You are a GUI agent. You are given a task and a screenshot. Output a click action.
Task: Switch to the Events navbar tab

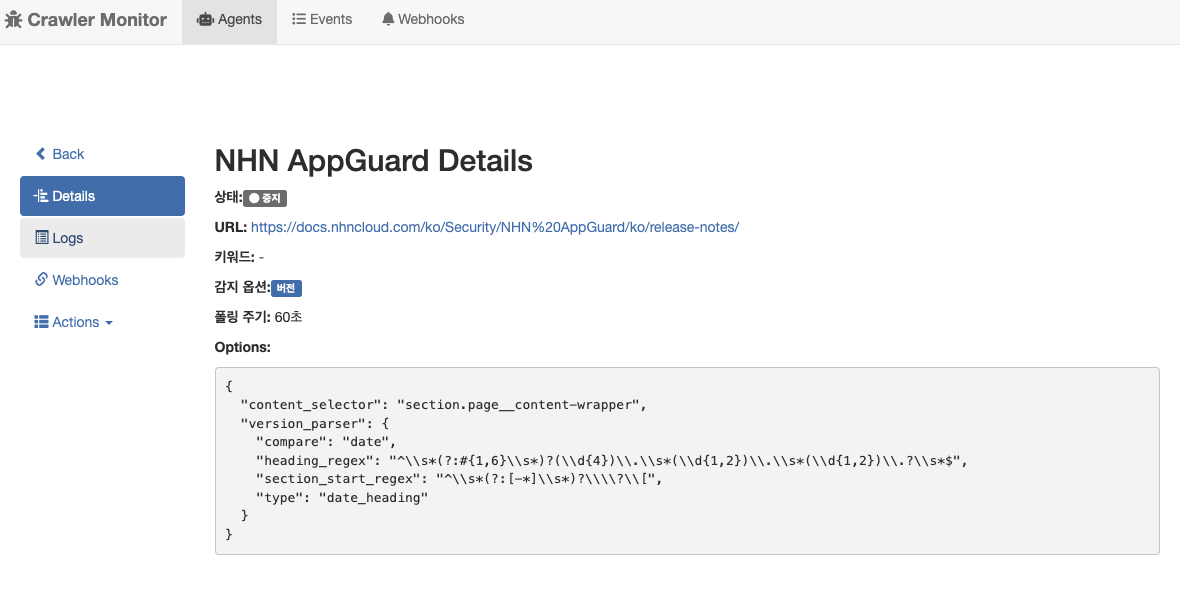pyautogui.click(x=322, y=20)
